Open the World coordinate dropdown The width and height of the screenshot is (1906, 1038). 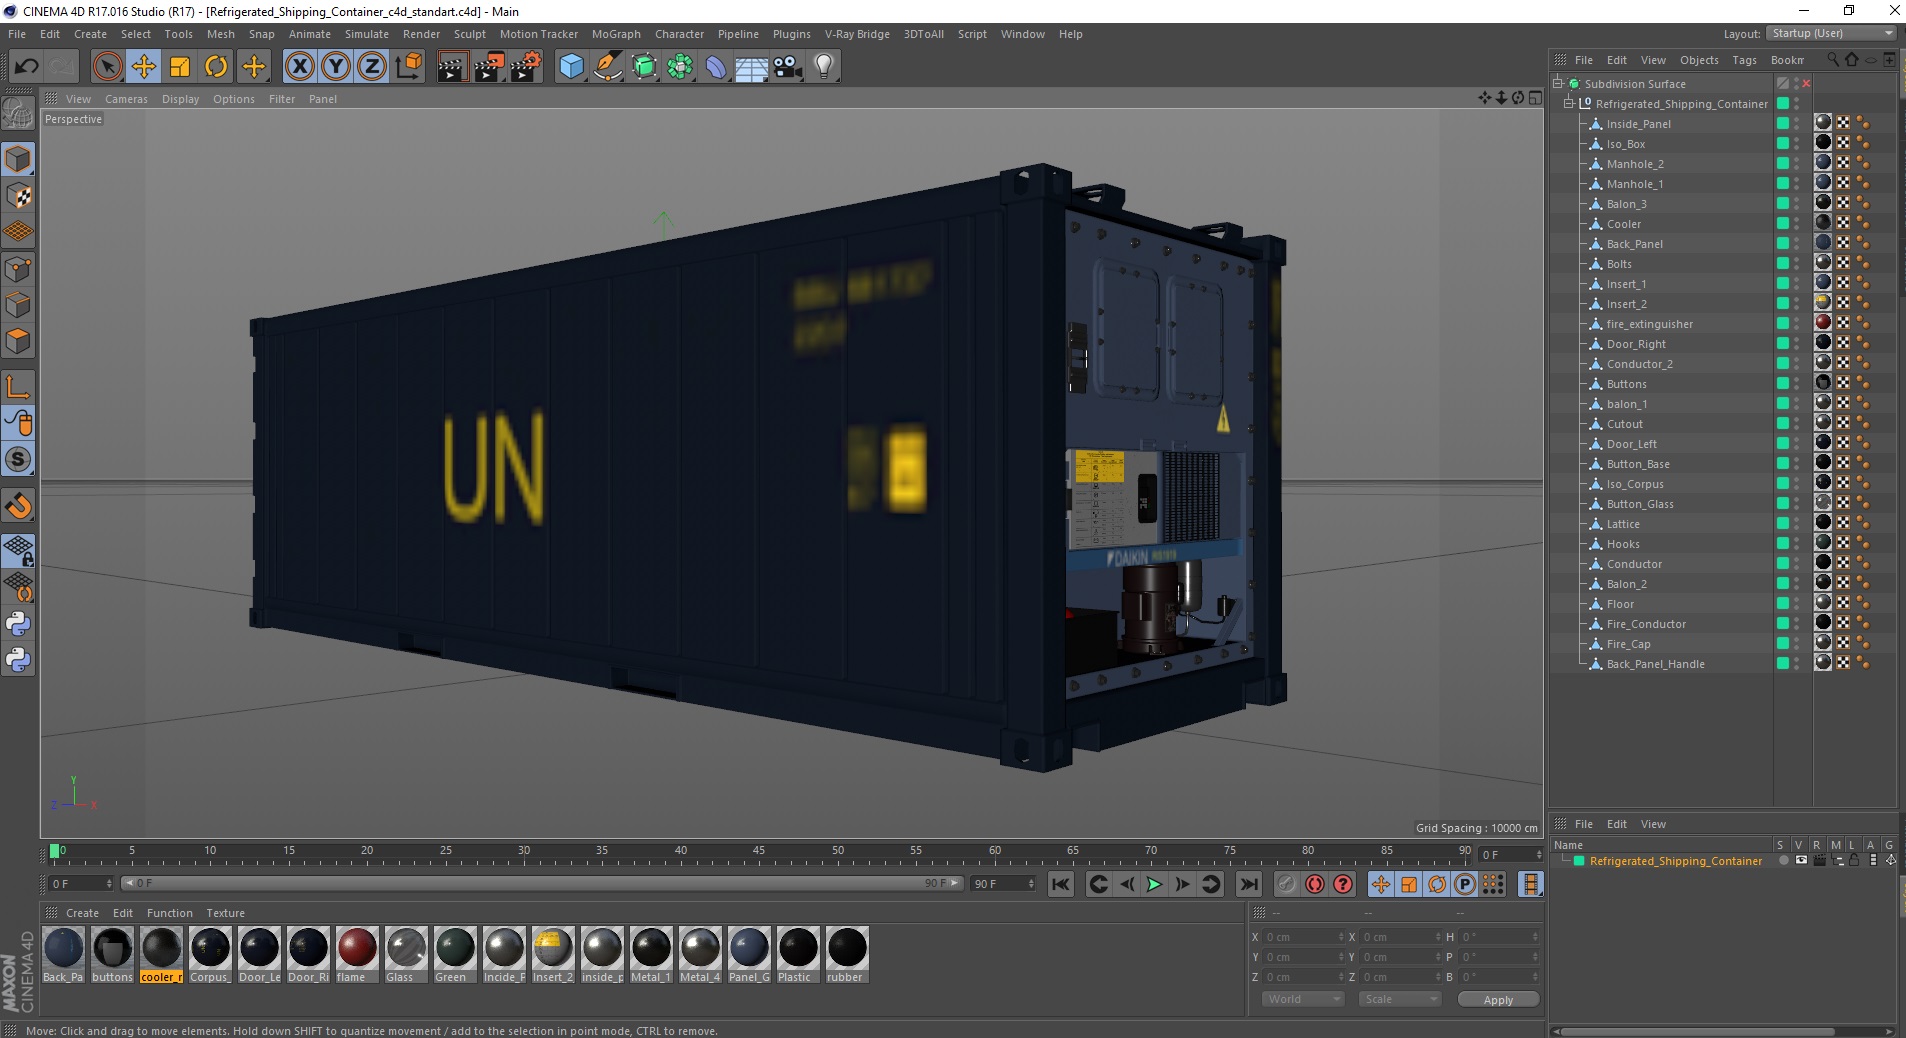[1303, 999]
